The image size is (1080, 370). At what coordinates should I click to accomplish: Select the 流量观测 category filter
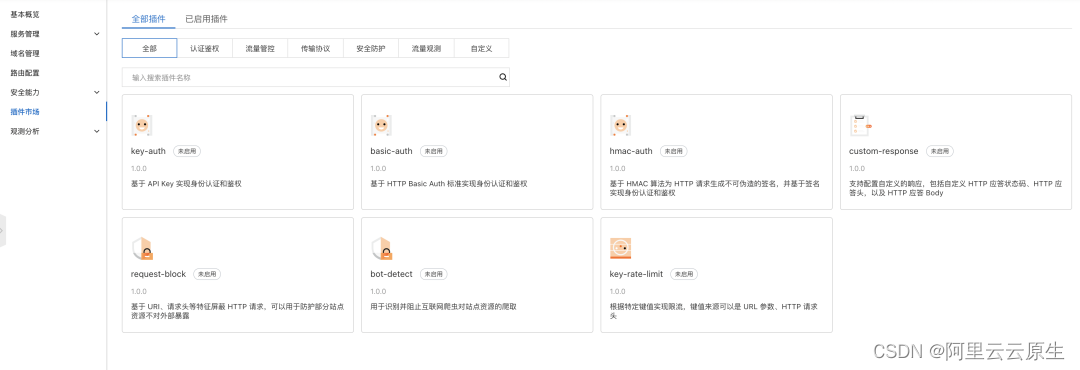coord(426,48)
